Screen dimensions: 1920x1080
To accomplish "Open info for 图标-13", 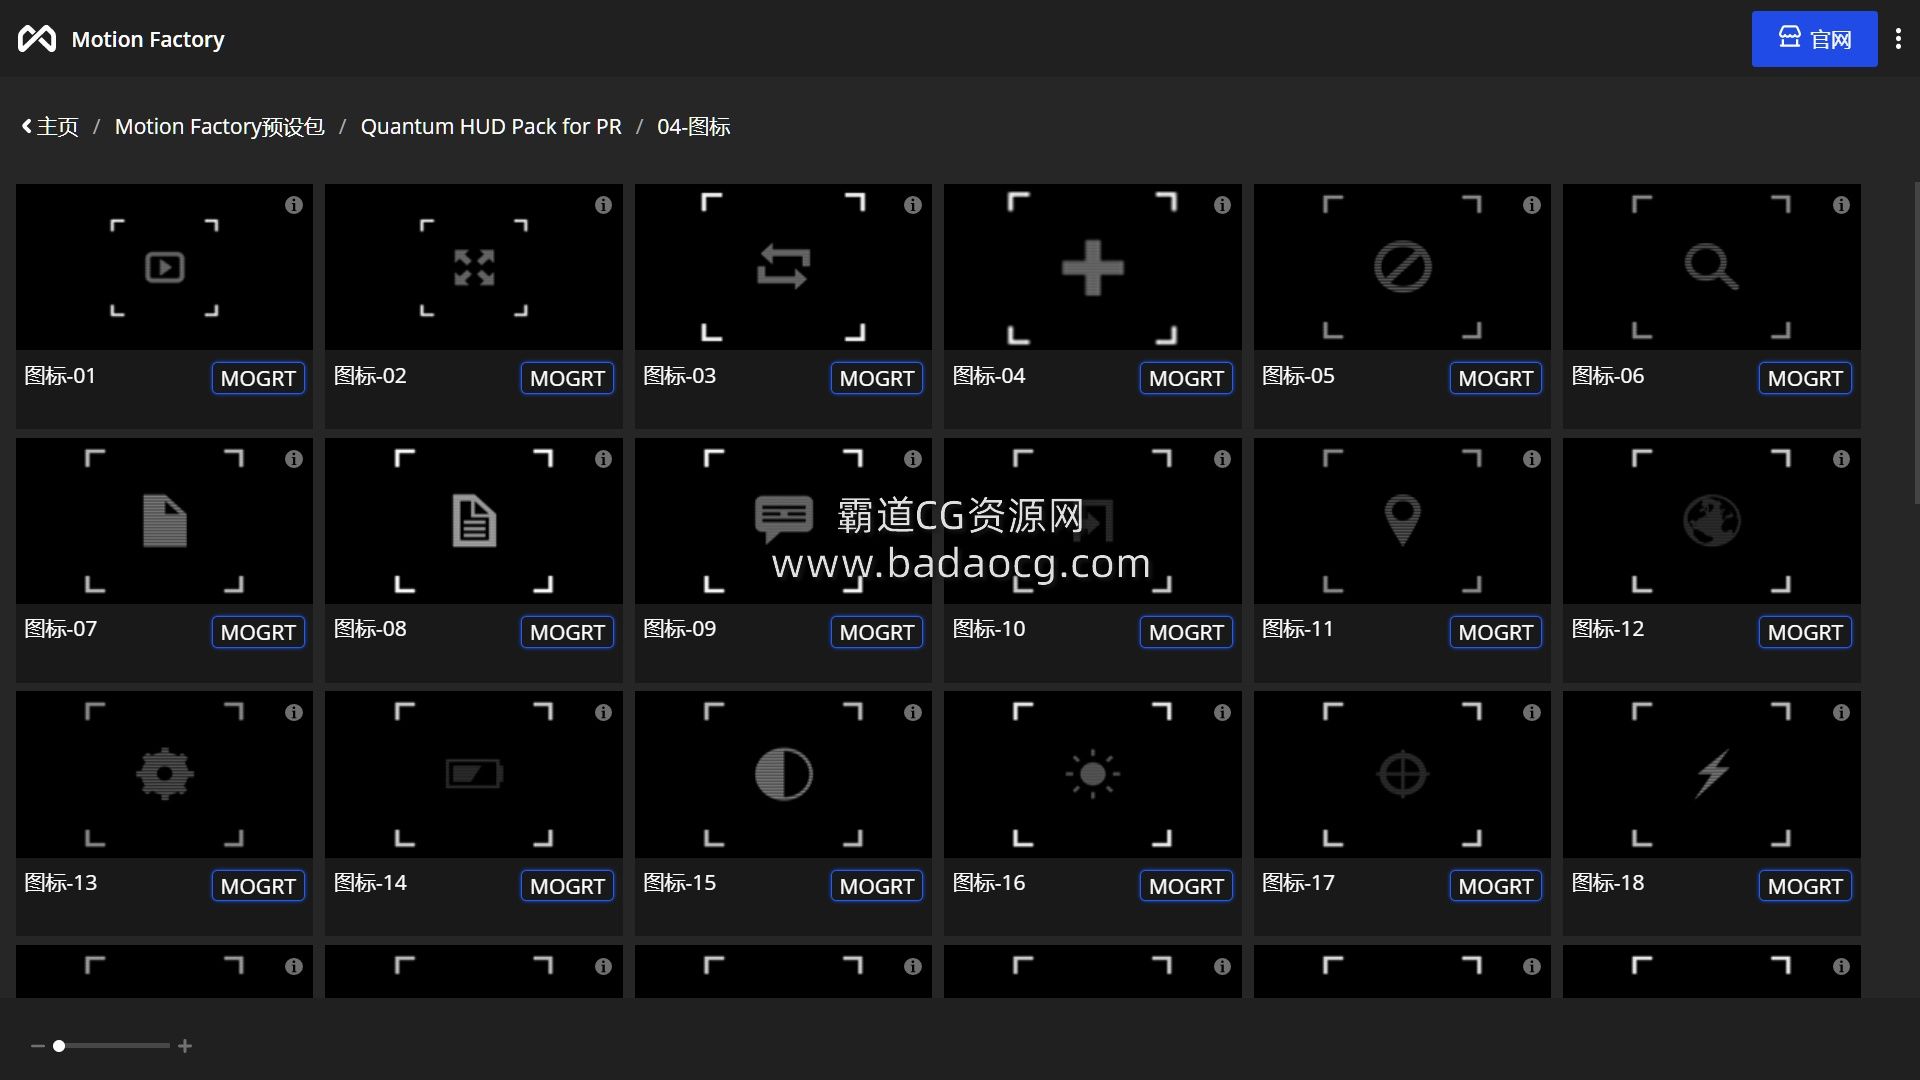I will [293, 713].
